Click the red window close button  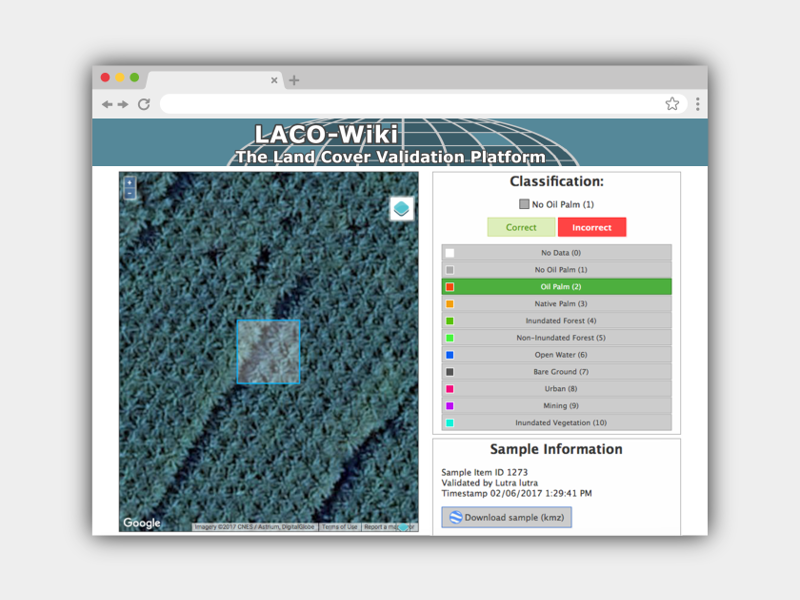(x=105, y=78)
